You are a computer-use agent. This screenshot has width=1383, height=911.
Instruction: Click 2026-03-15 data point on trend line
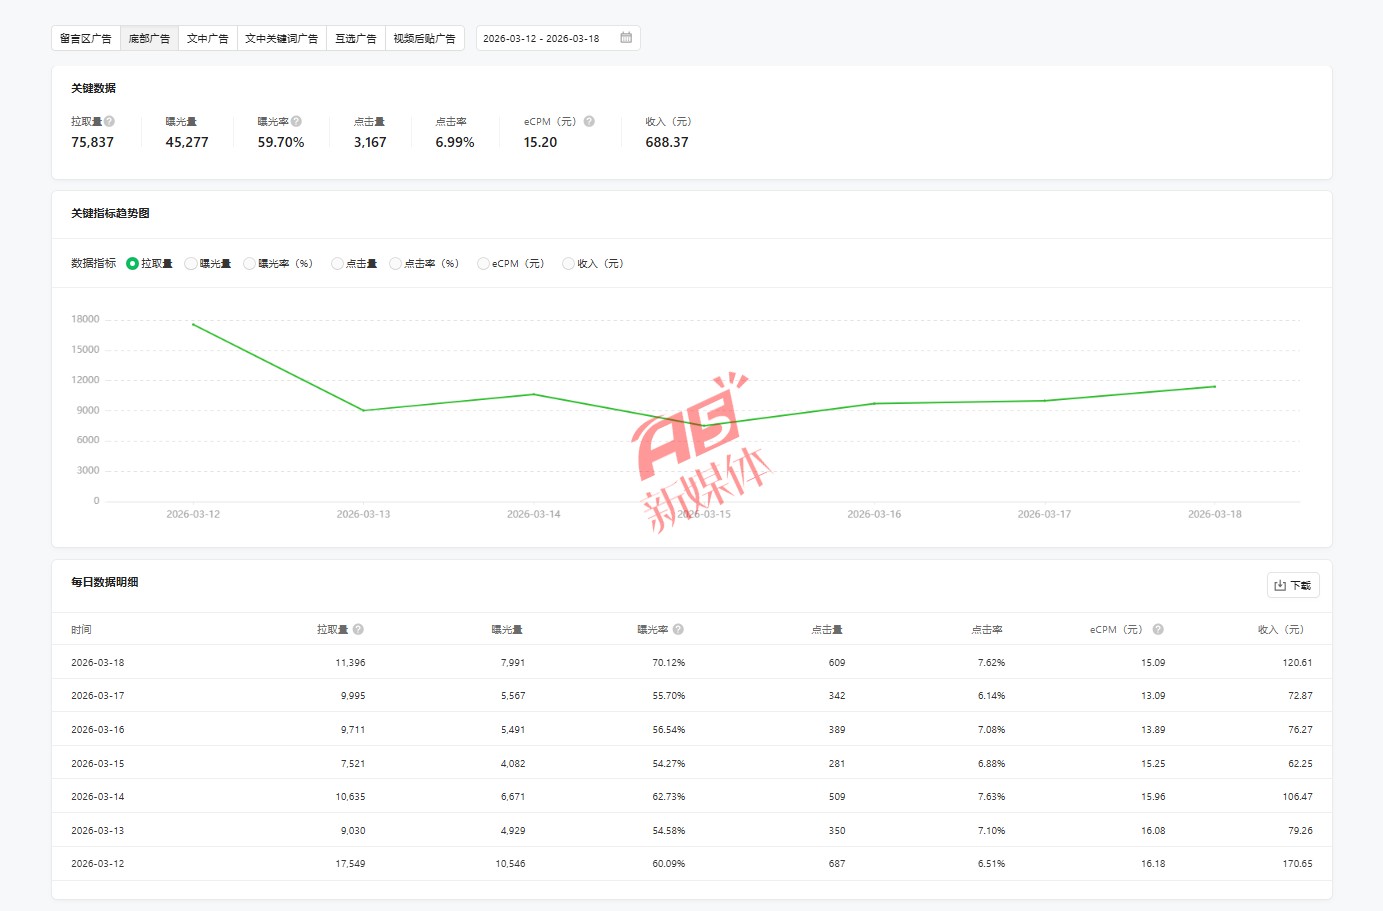point(704,426)
